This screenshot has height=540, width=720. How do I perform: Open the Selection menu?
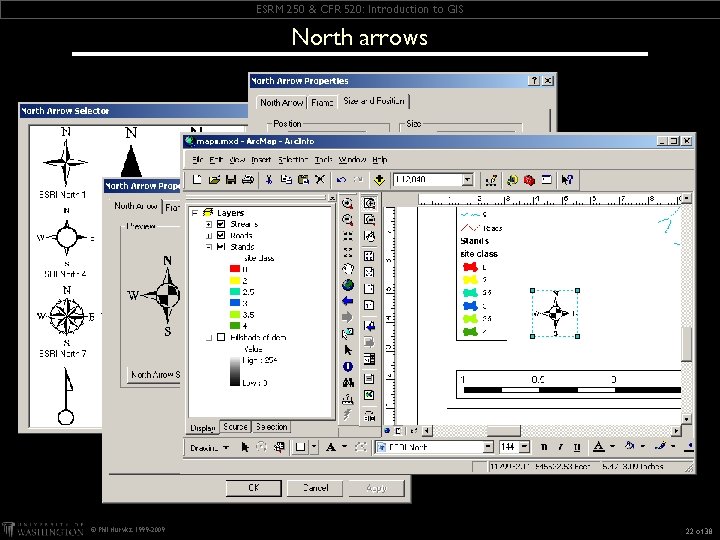[x=292, y=160]
